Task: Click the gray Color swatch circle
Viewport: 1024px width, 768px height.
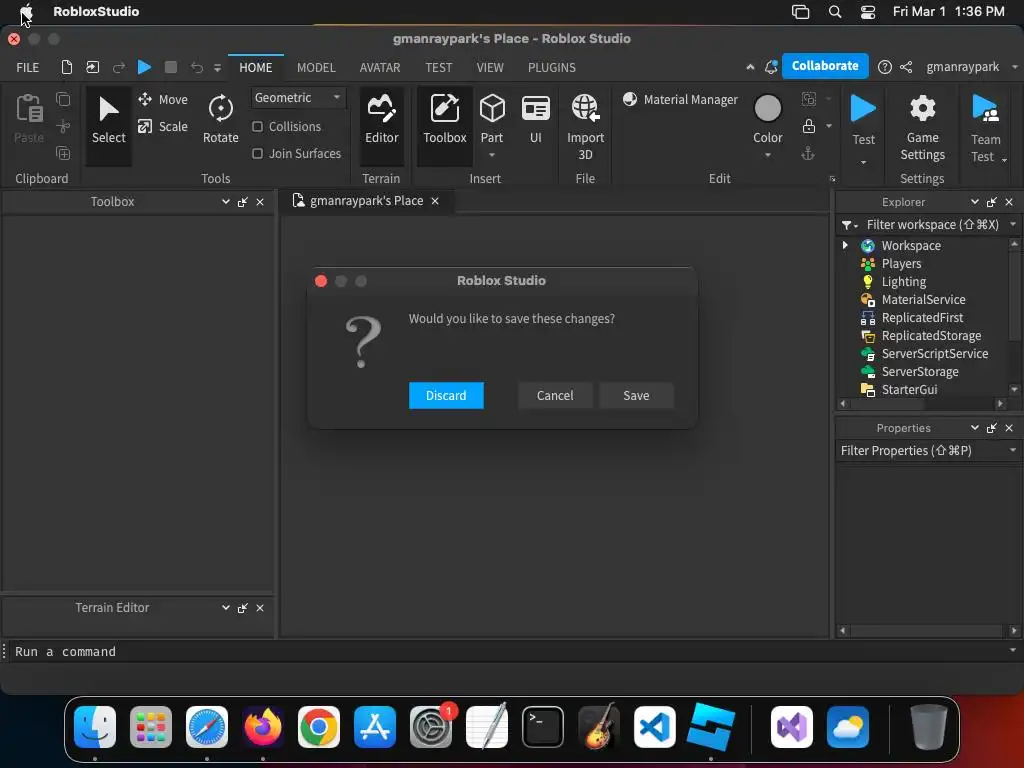Action: 767,108
